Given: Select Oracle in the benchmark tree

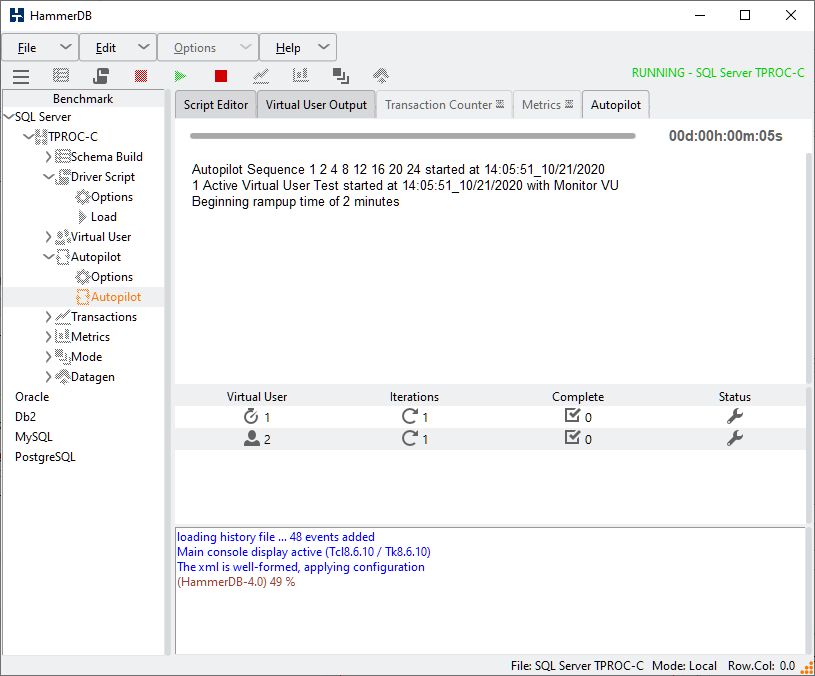Looking at the screenshot, I should point(32,397).
